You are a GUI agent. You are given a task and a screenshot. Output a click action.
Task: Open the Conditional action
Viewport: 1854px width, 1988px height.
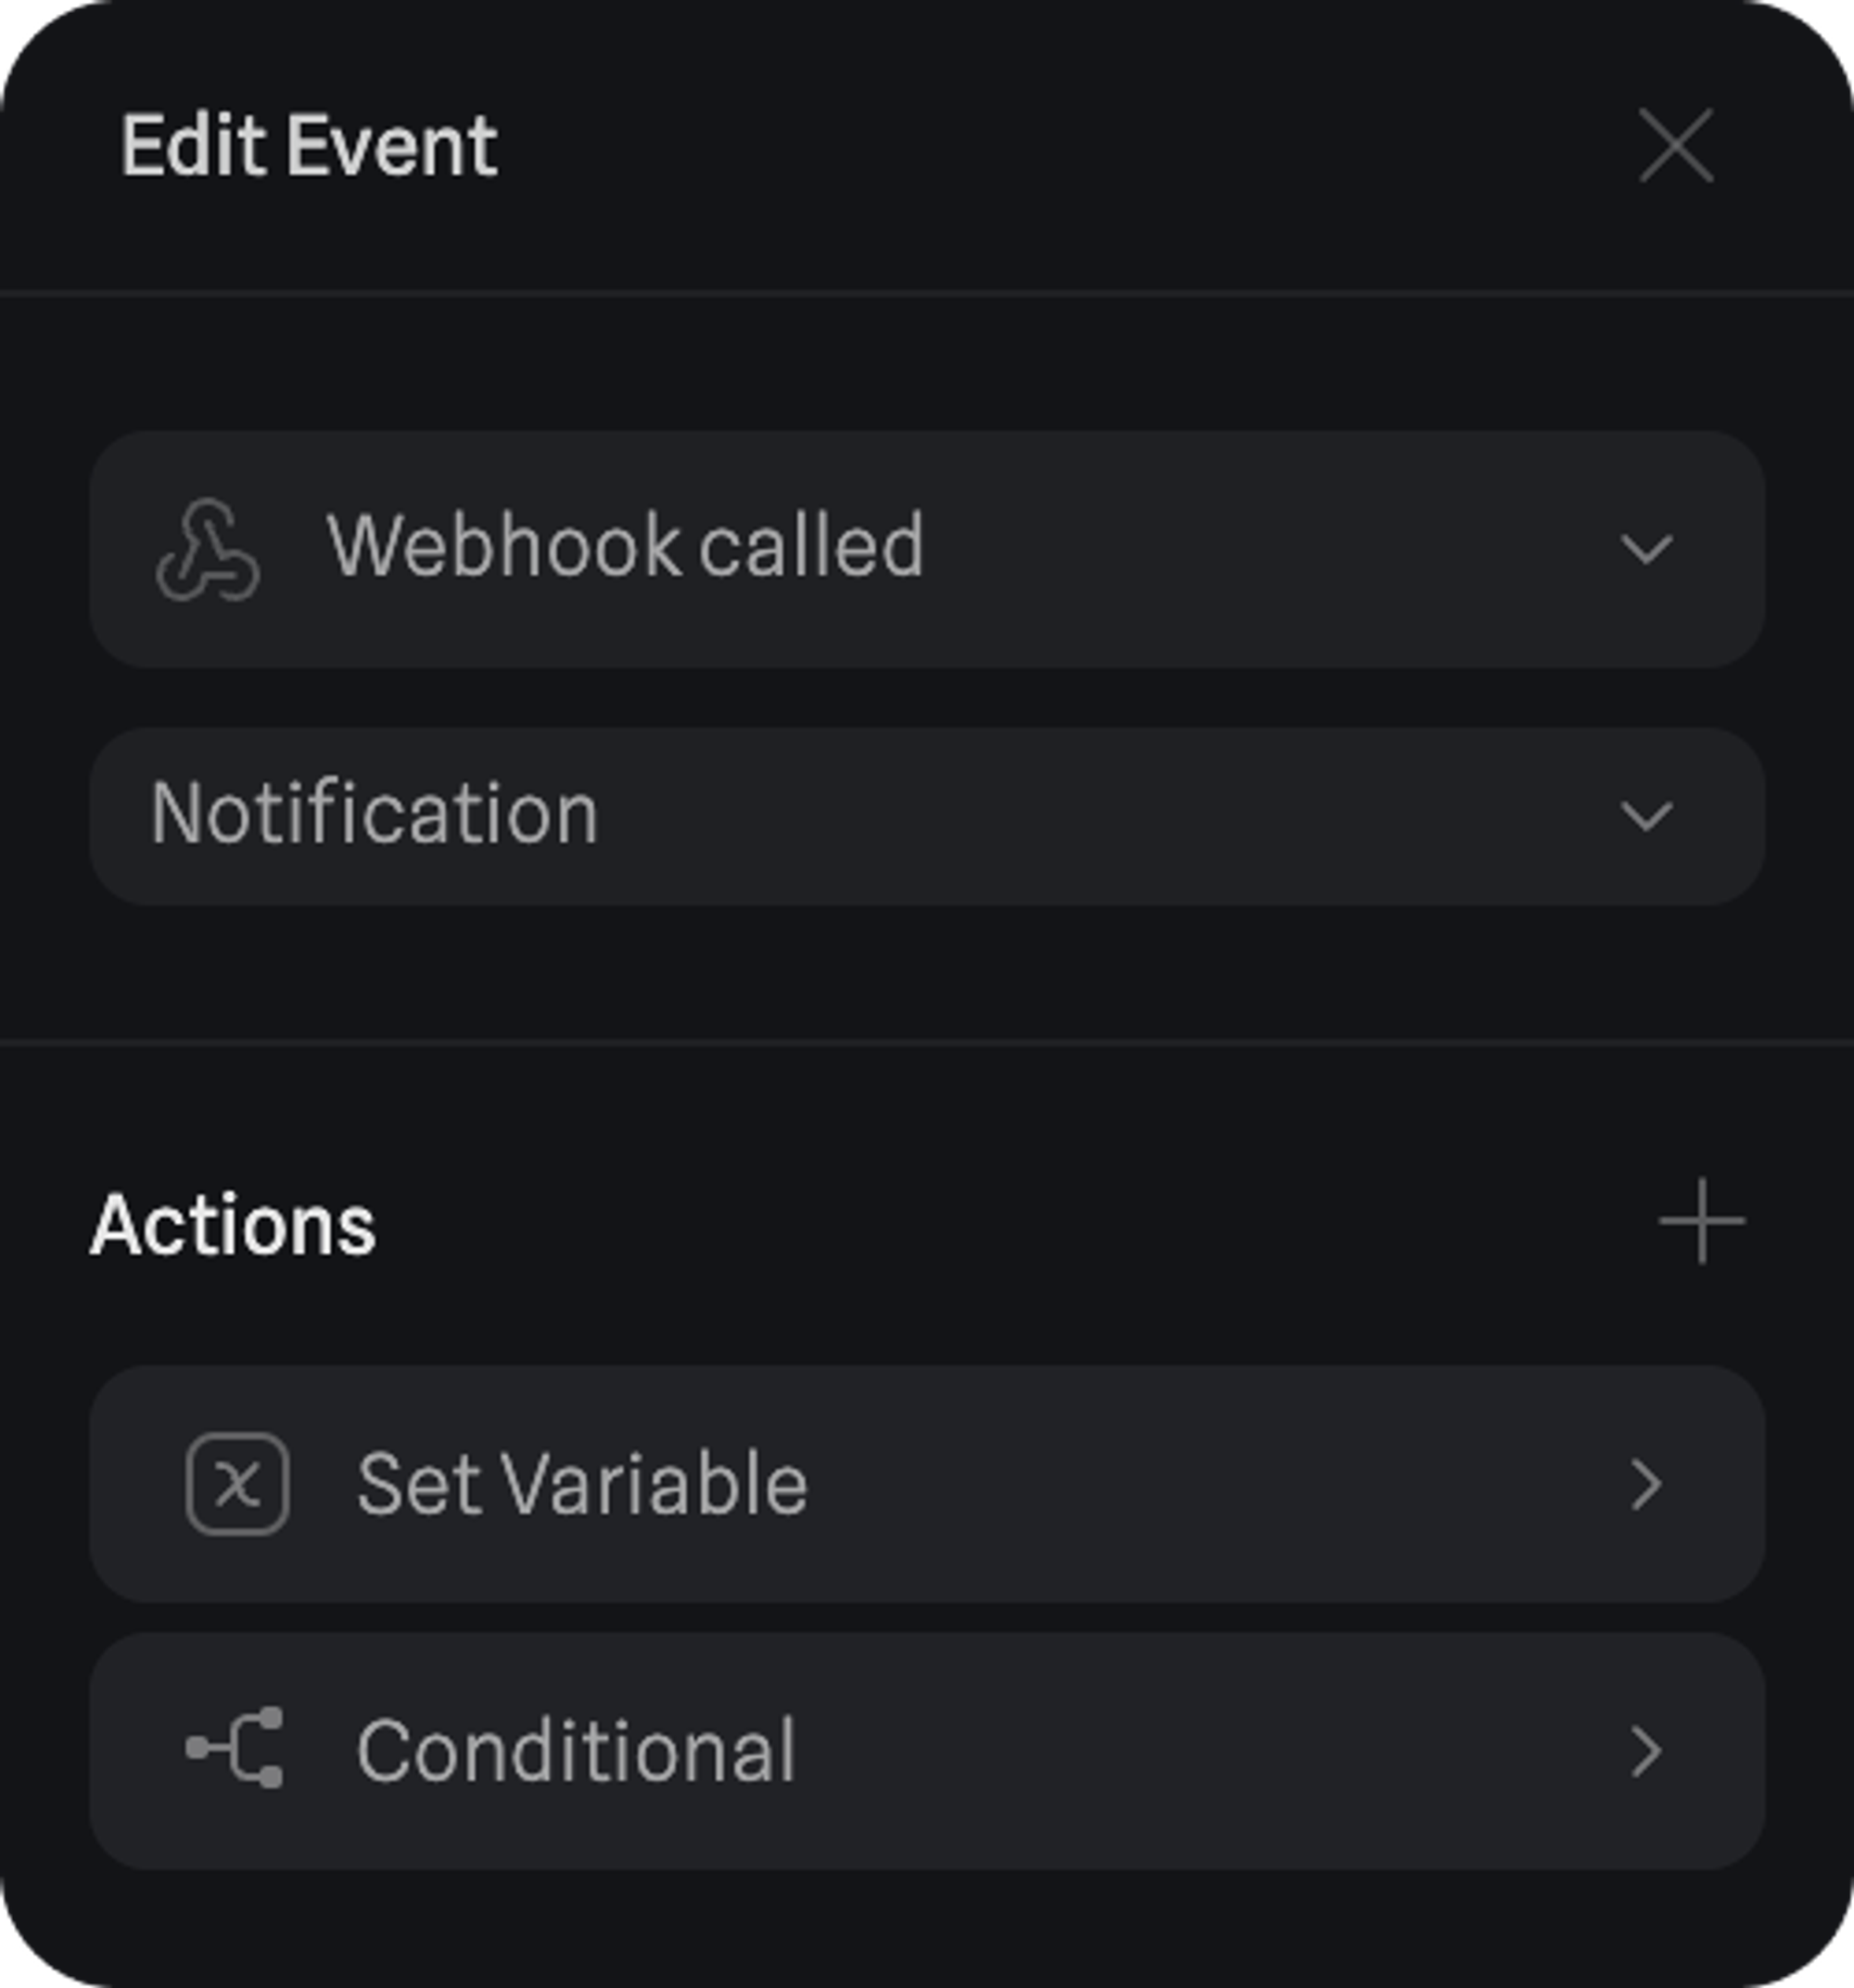pyautogui.click(x=926, y=1750)
